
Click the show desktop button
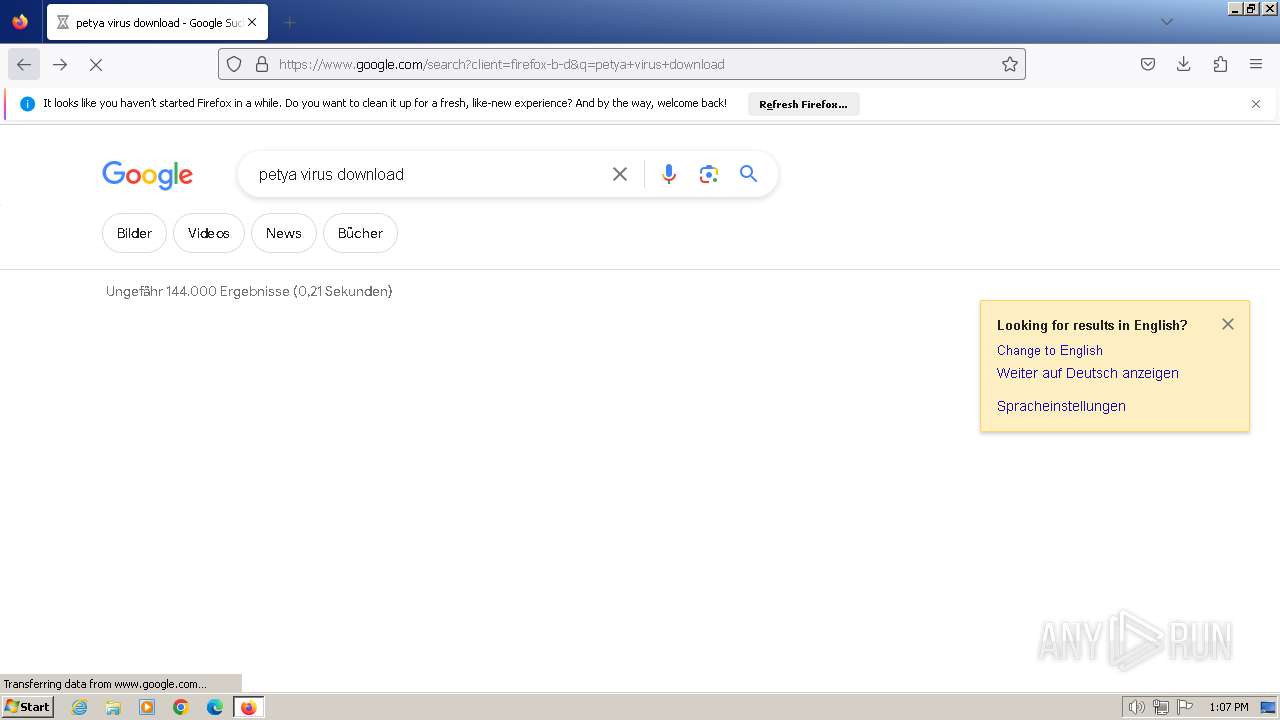click(1268, 707)
